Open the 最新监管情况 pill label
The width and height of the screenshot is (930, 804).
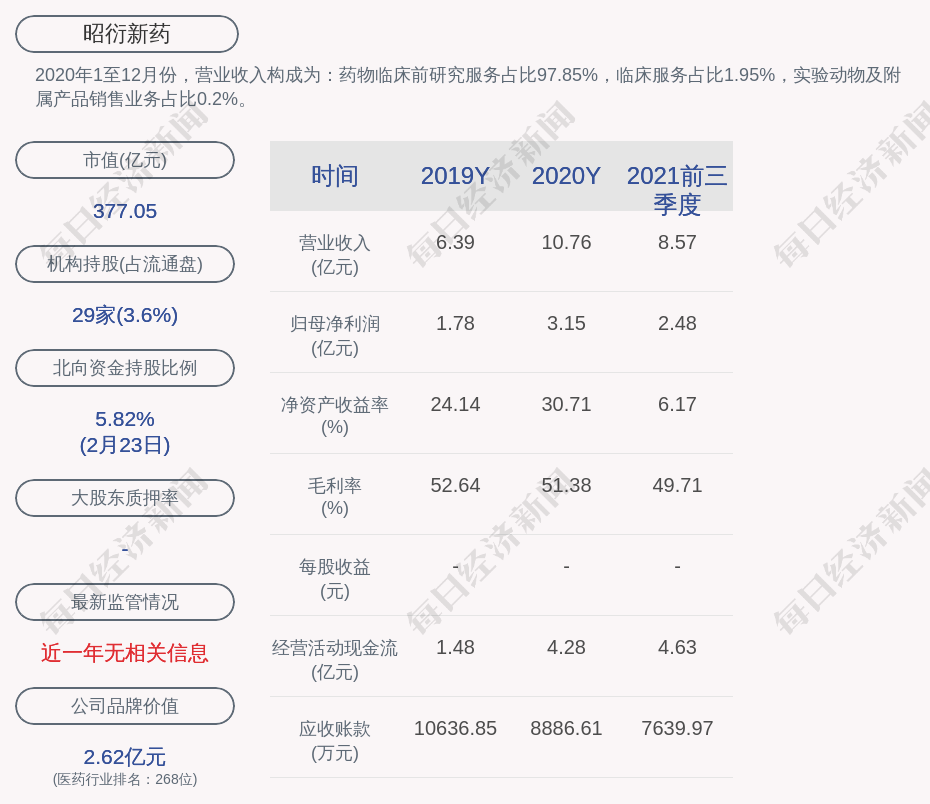click(x=125, y=602)
